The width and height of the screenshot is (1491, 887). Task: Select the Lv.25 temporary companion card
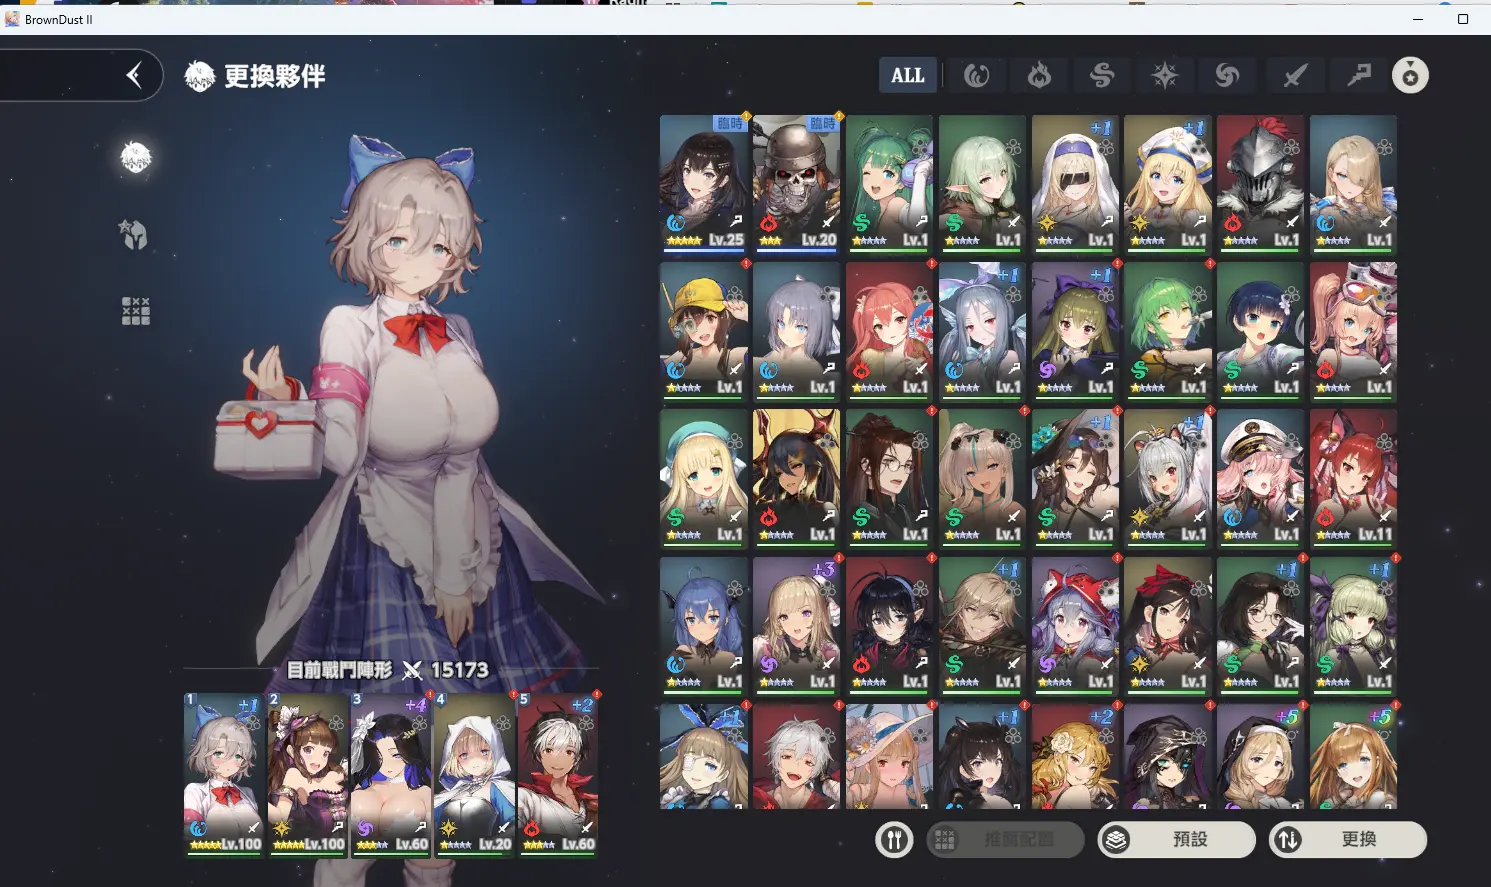[x=703, y=183]
